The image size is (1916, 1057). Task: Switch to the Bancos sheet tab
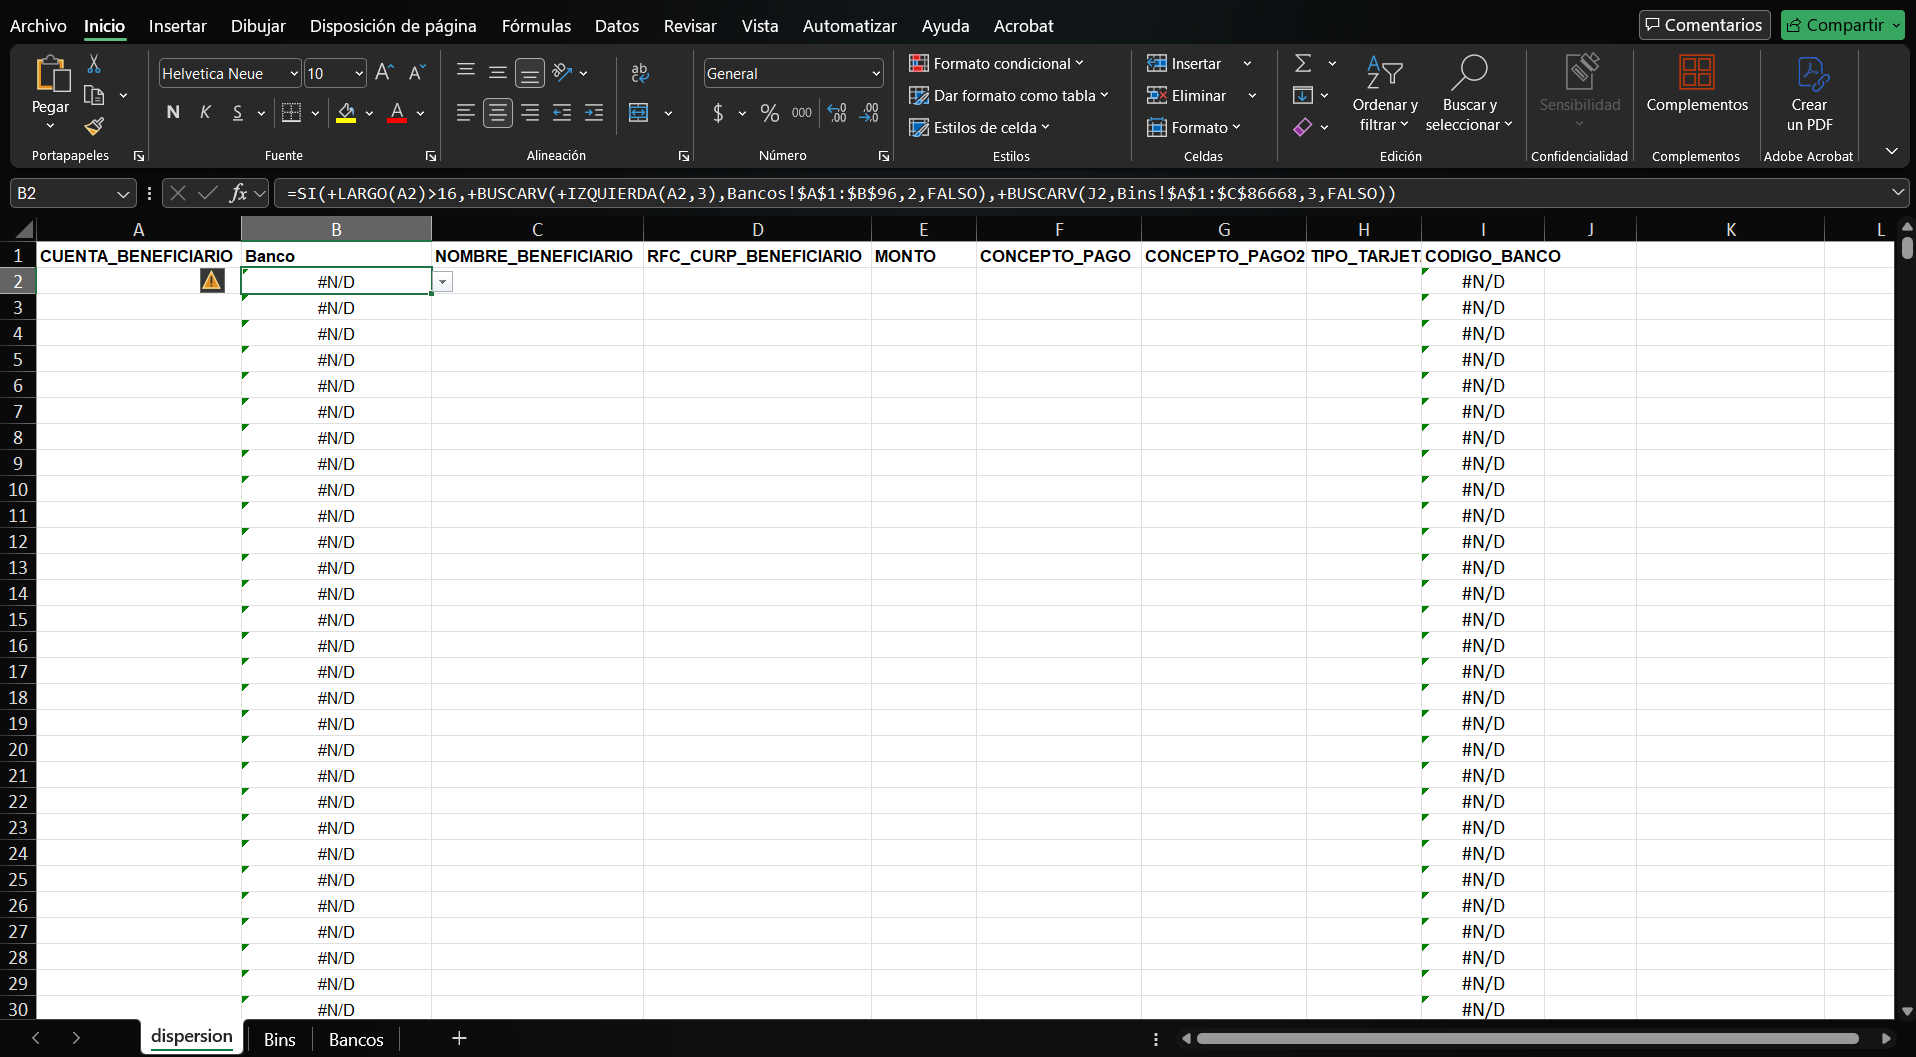pos(356,1039)
